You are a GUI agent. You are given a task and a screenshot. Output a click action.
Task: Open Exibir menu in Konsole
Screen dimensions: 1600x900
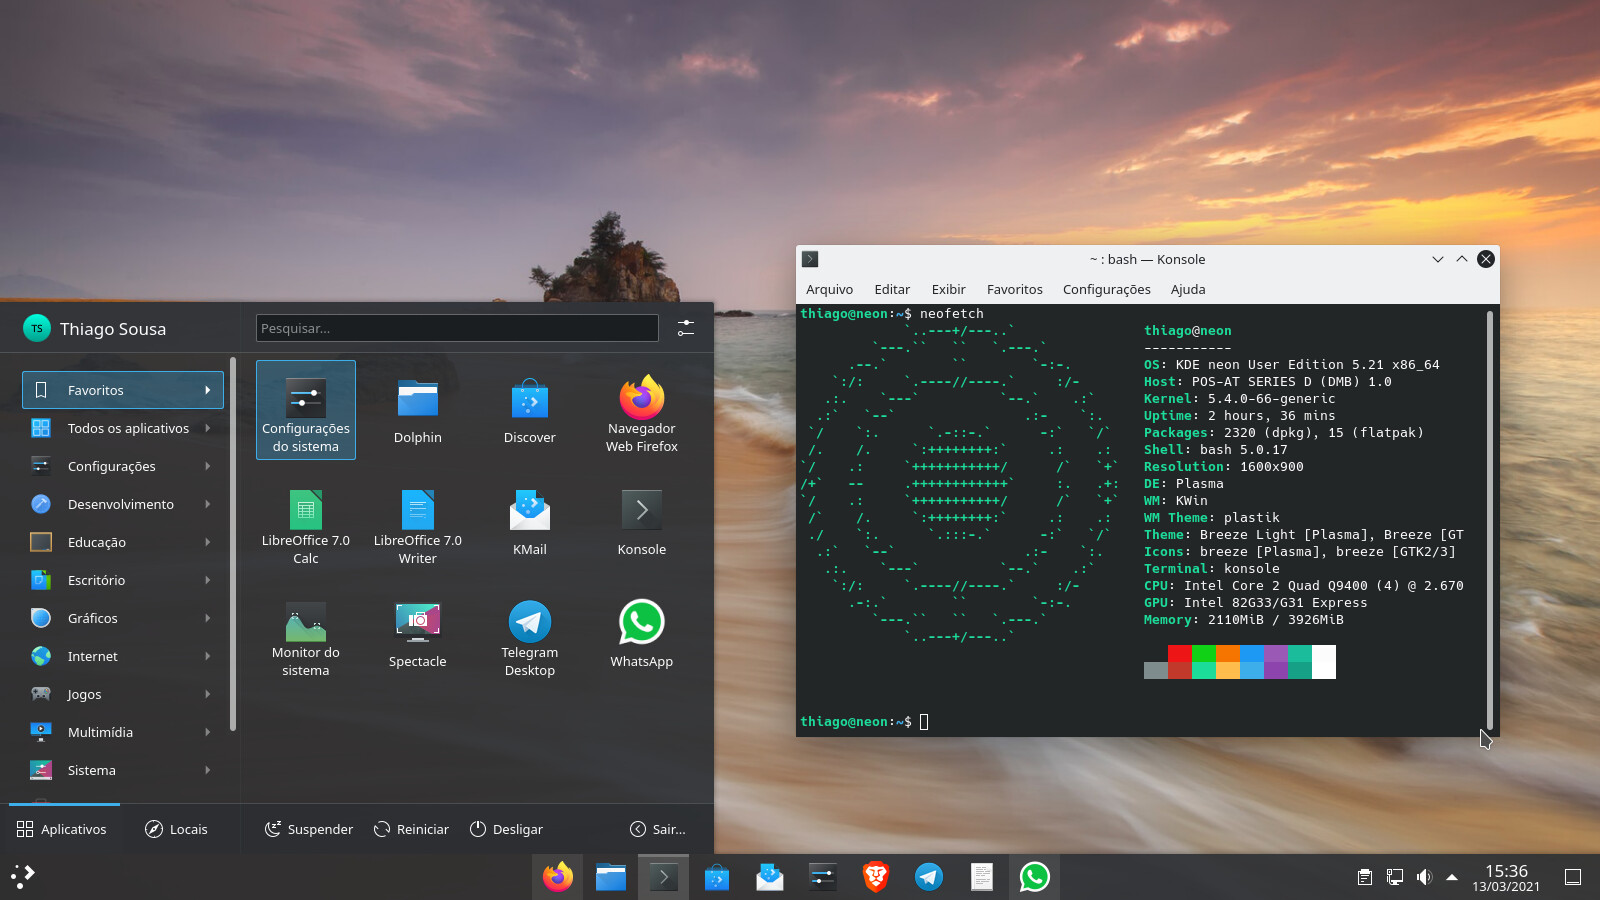[948, 289]
